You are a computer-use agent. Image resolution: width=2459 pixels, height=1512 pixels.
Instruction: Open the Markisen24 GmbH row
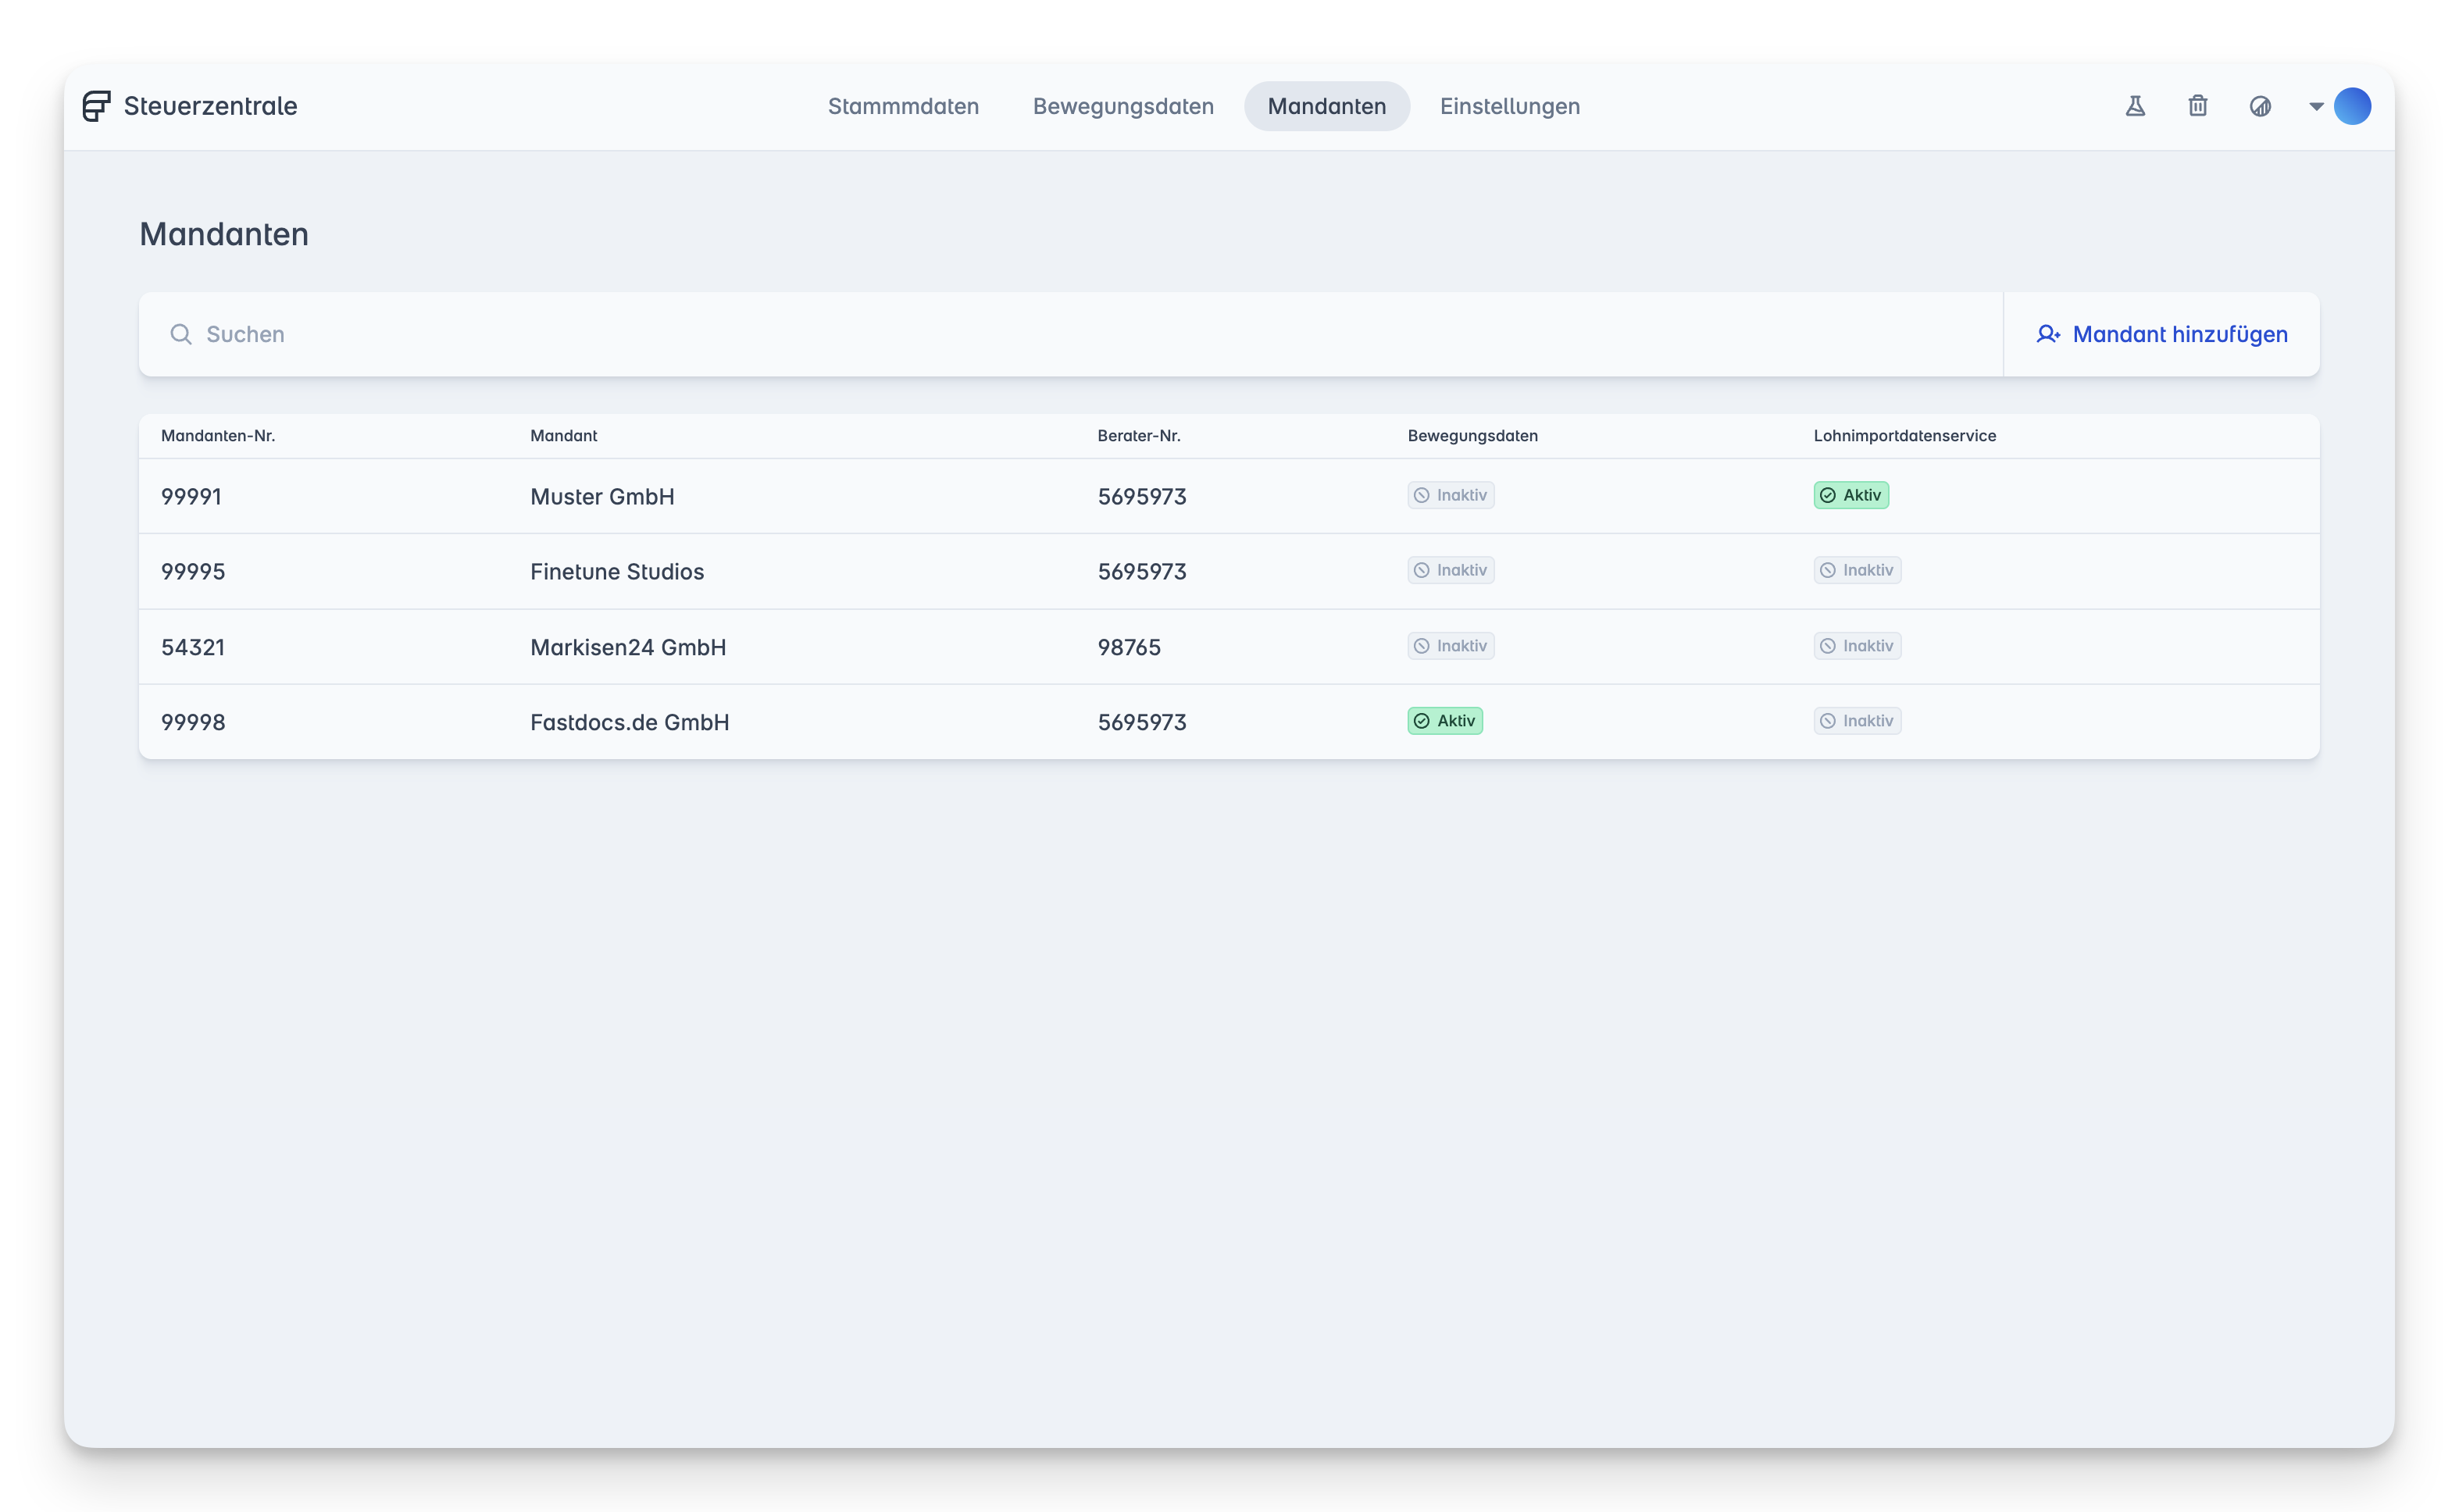pos(628,647)
